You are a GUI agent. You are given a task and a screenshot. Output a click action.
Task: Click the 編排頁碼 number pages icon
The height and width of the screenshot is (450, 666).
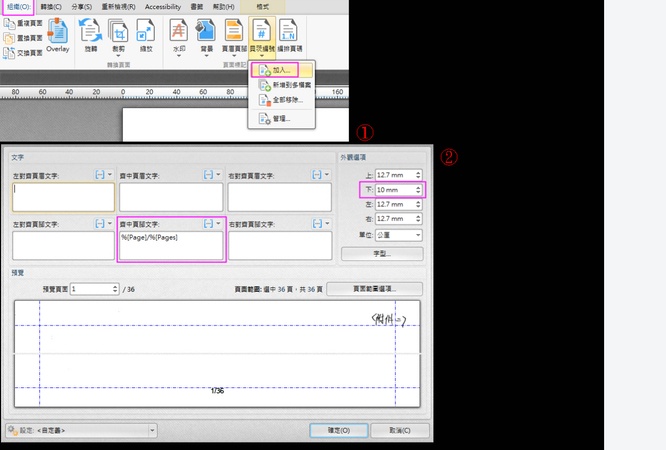tap(289, 31)
